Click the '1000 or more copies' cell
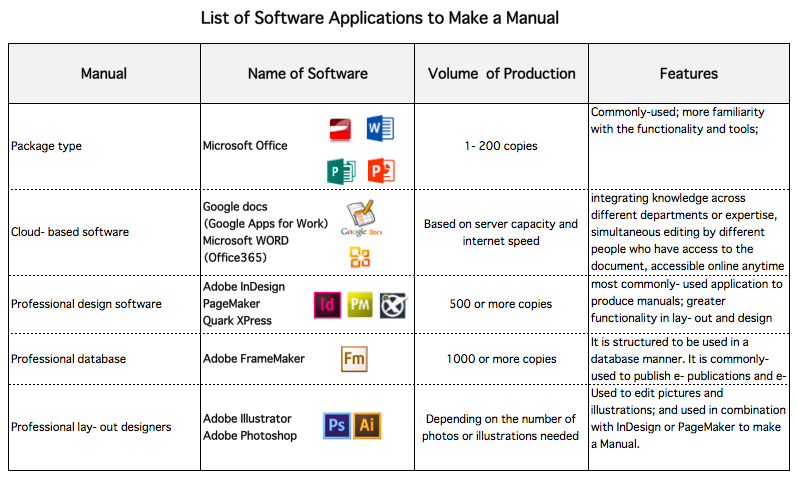797x478 pixels. (x=501, y=359)
